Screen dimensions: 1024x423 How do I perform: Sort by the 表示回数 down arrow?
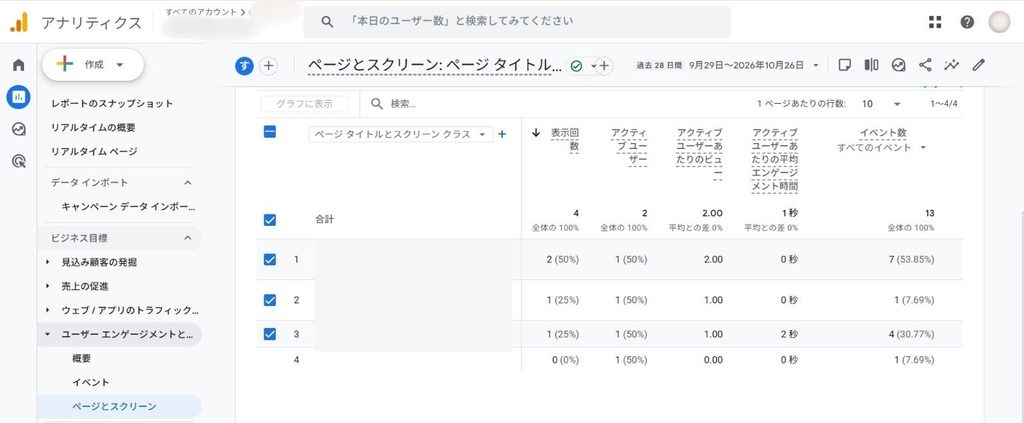coord(537,133)
